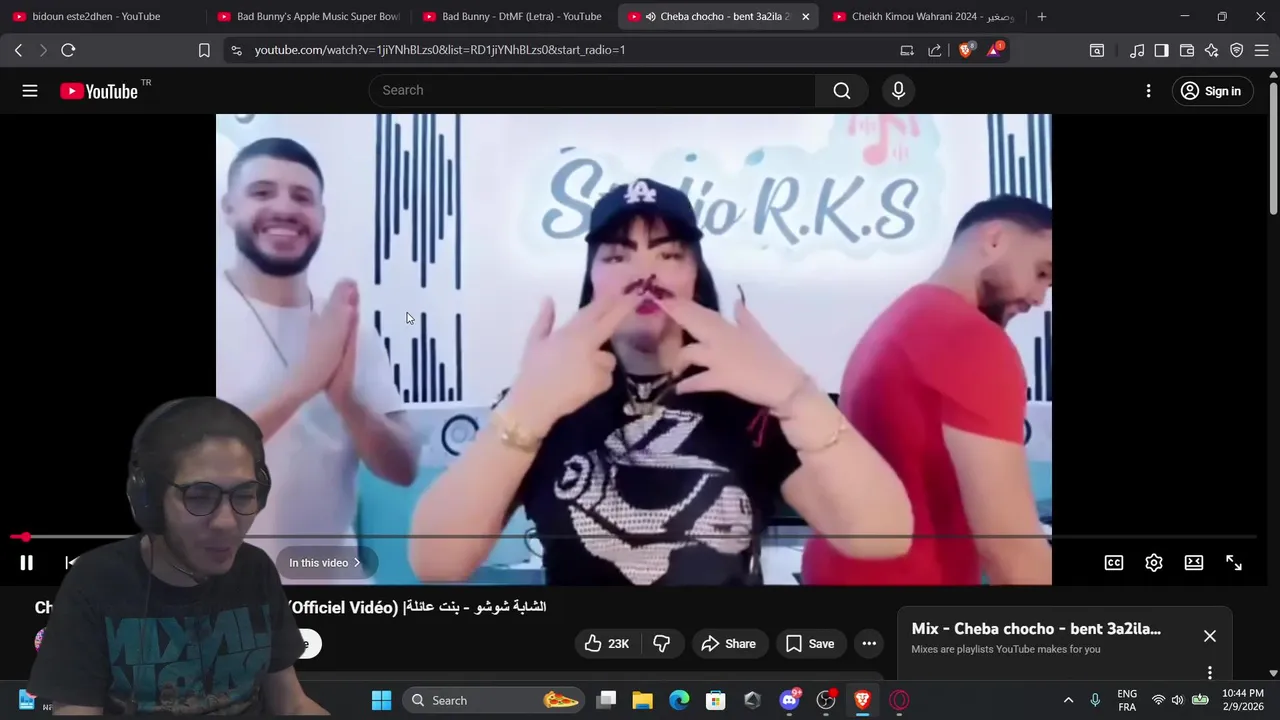Switch to Bad Bunny's Apple Music Super Bowl tab

tap(308, 17)
